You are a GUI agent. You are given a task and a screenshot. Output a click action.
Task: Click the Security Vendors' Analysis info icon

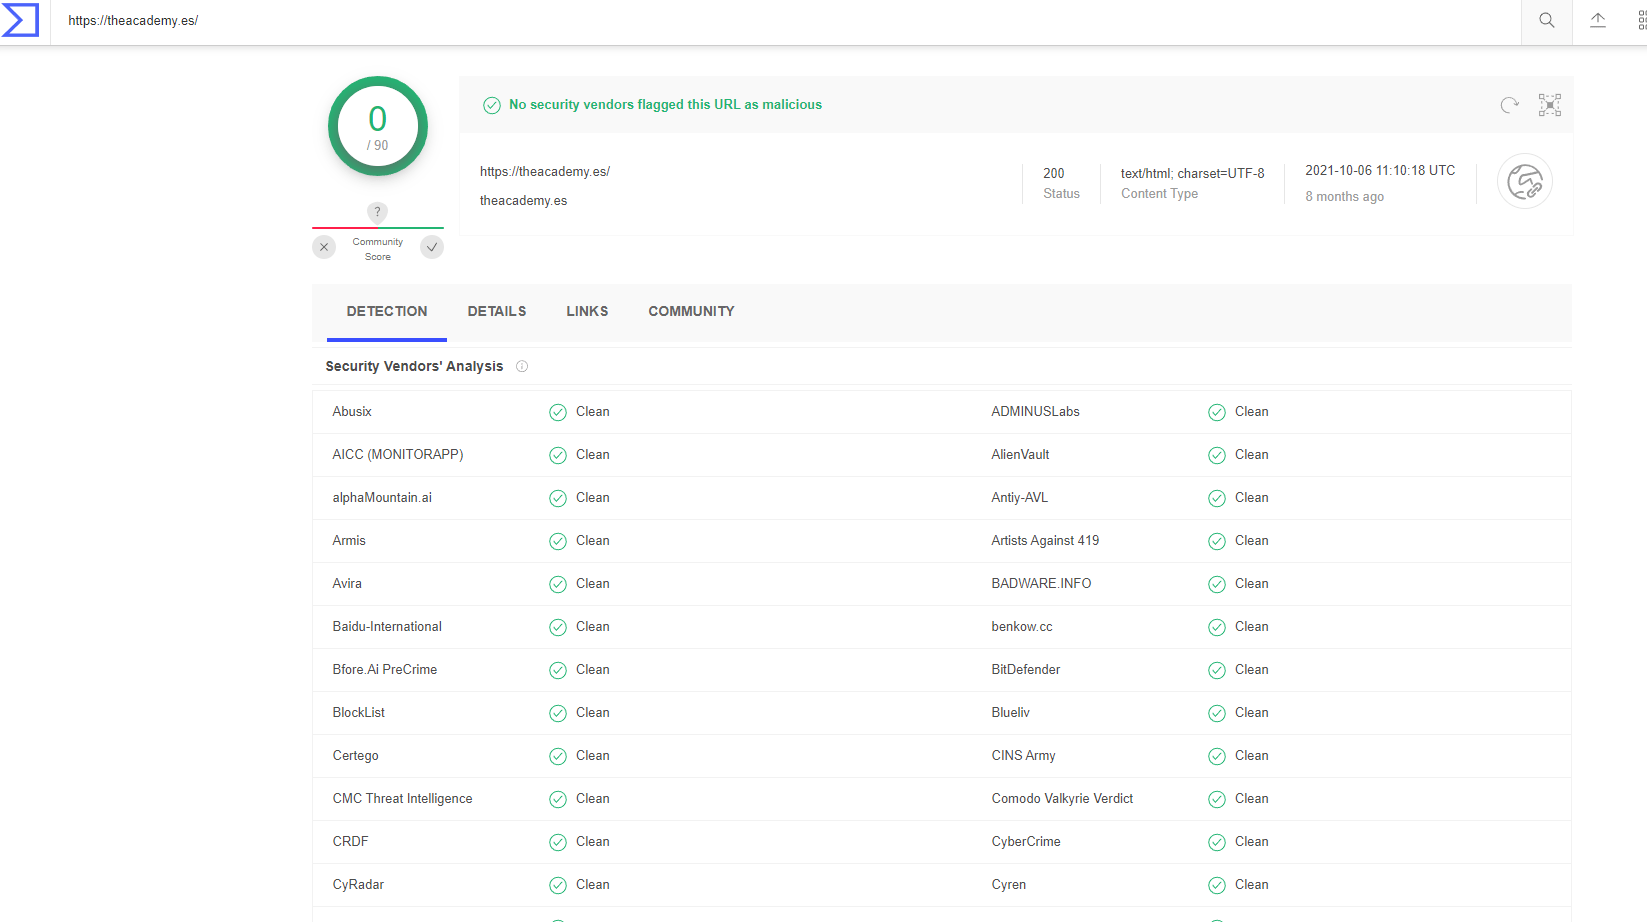(522, 367)
